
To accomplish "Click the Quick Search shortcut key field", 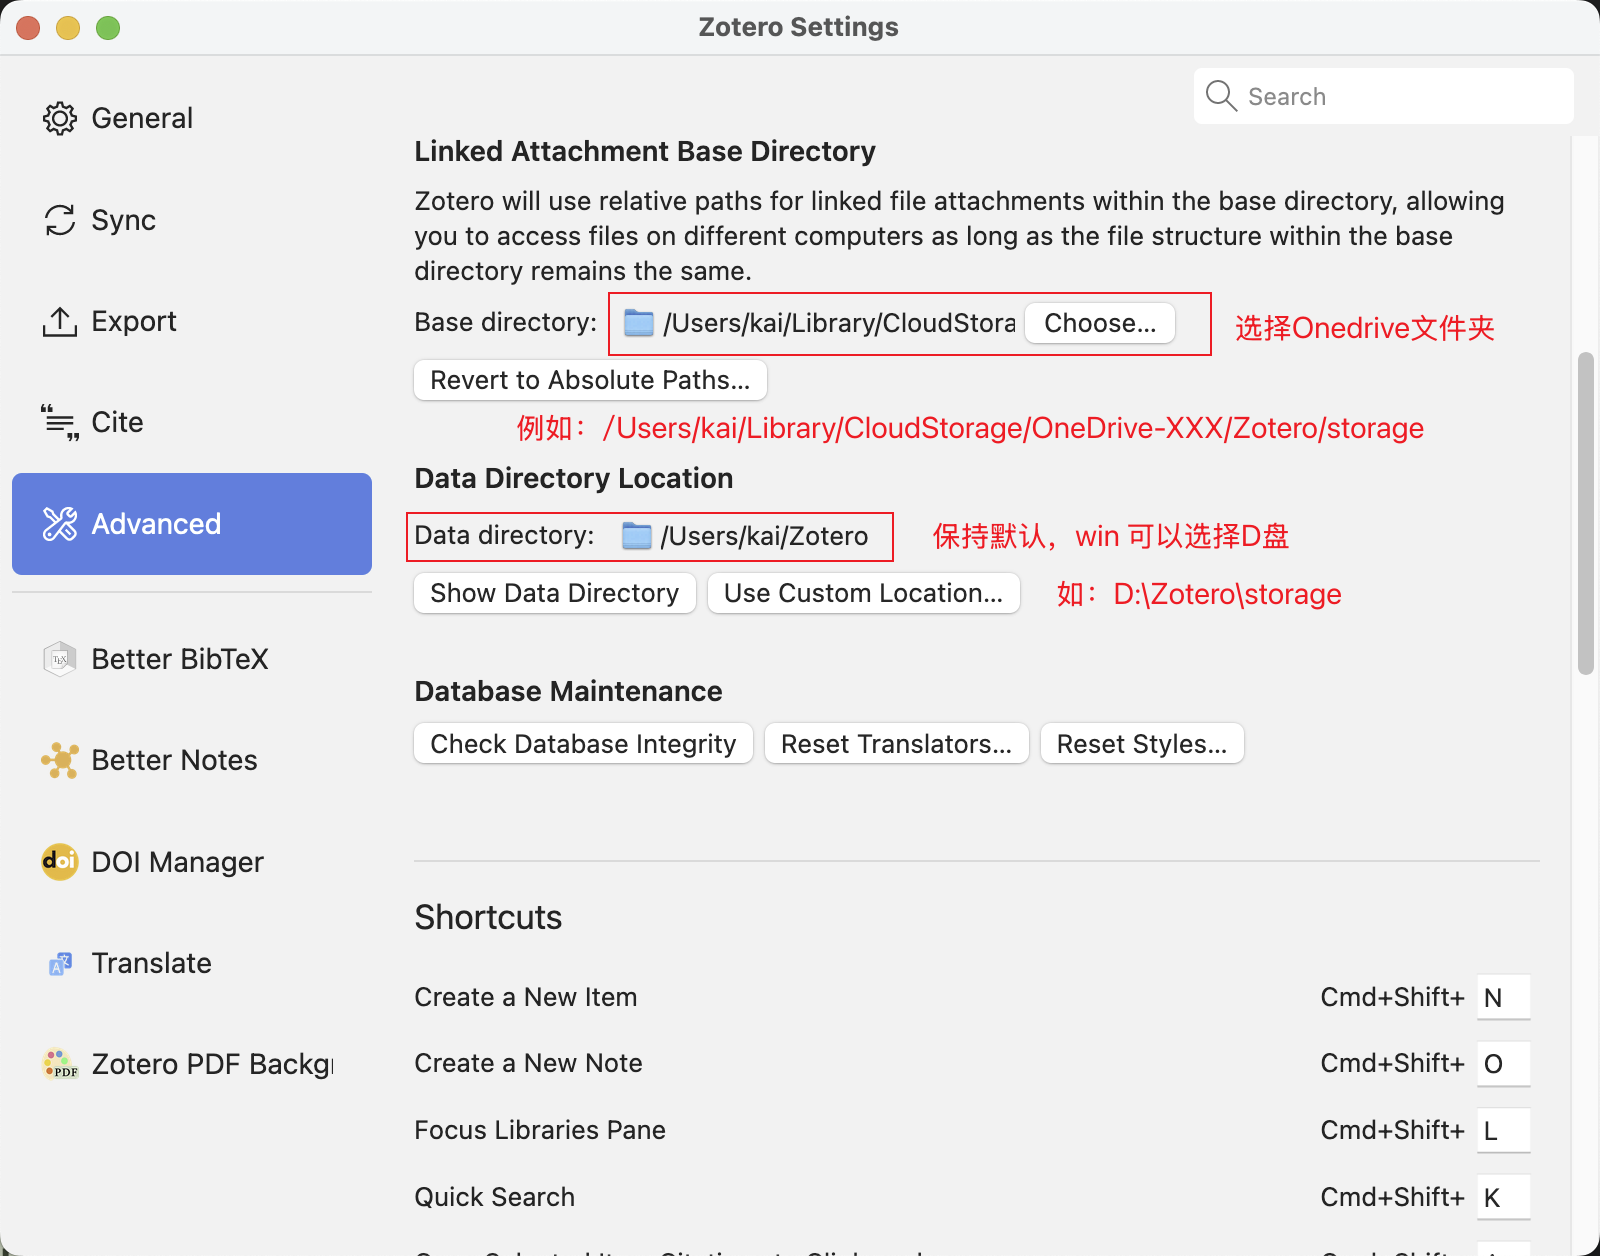I will coord(1504,1197).
